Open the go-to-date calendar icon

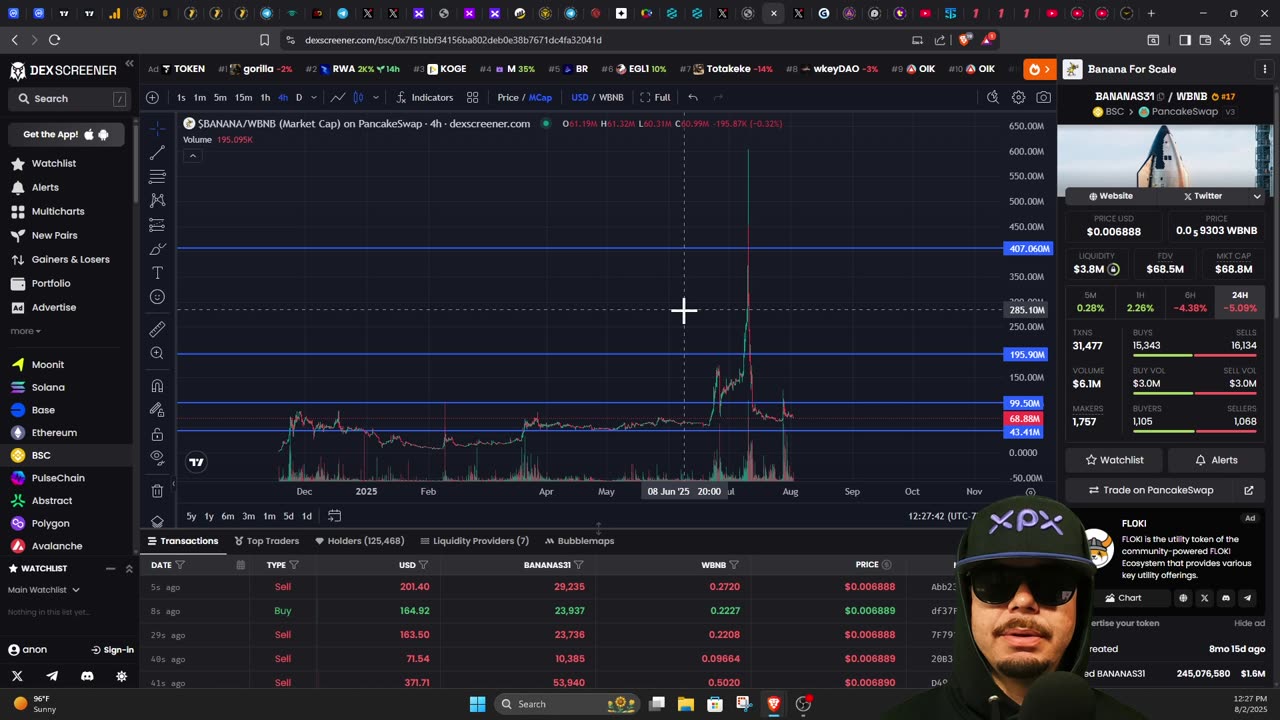(334, 516)
